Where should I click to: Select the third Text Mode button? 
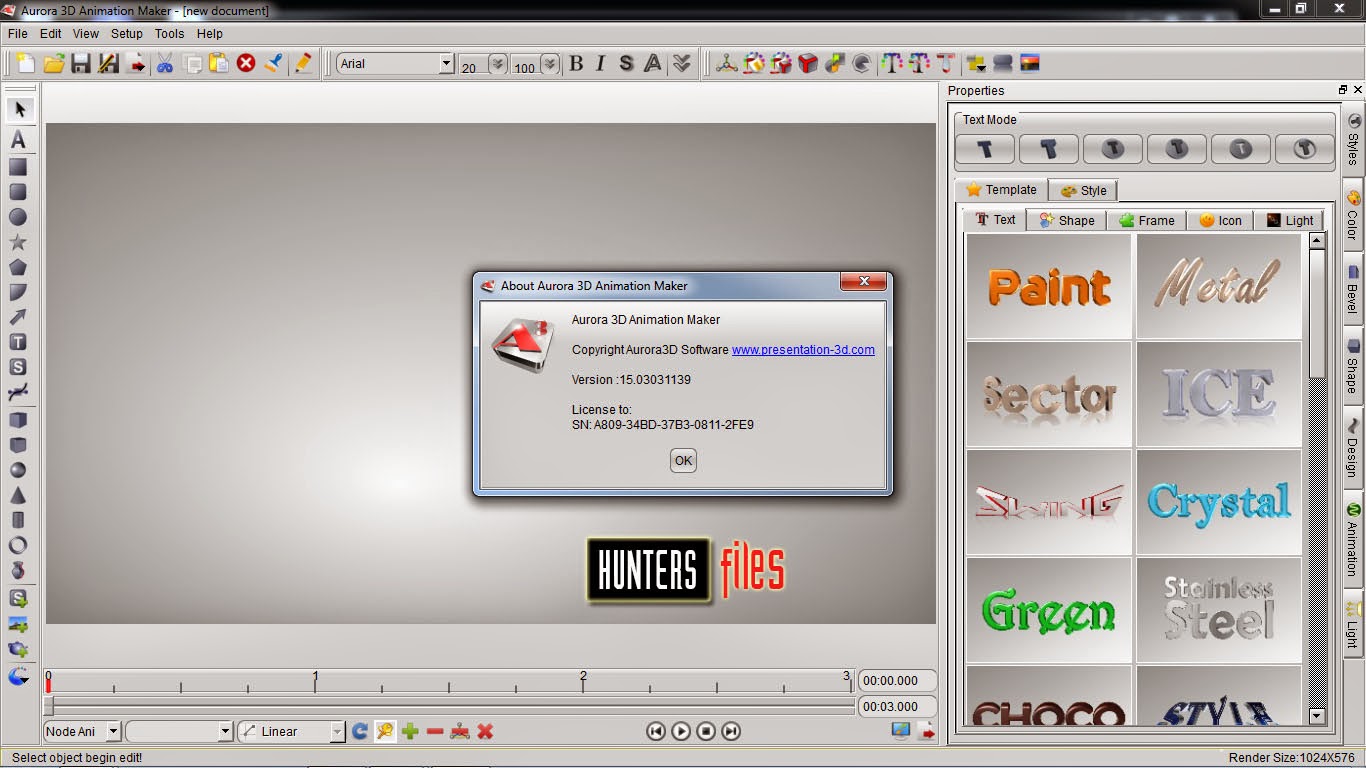click(x=1113, y=149)
